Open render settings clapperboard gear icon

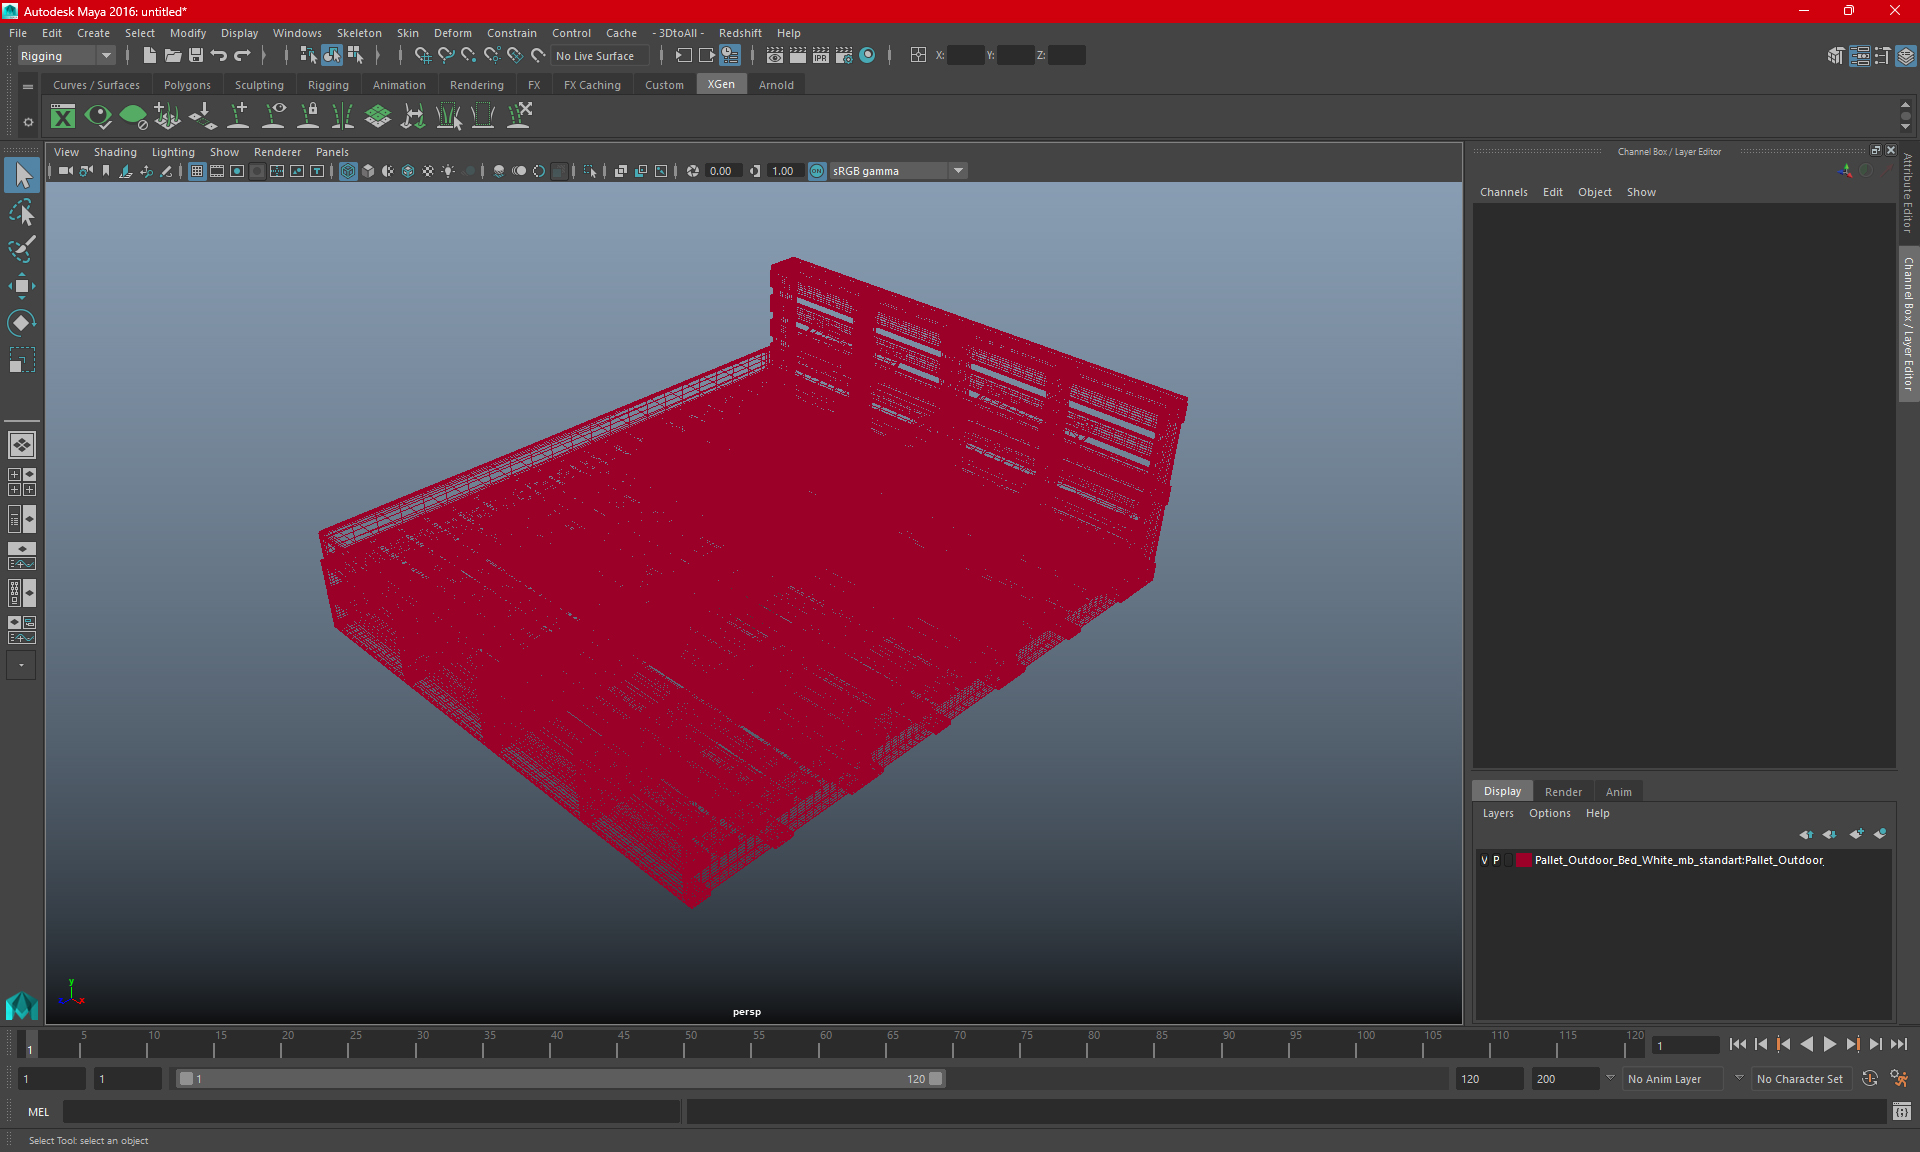click(x=844, y=56)
